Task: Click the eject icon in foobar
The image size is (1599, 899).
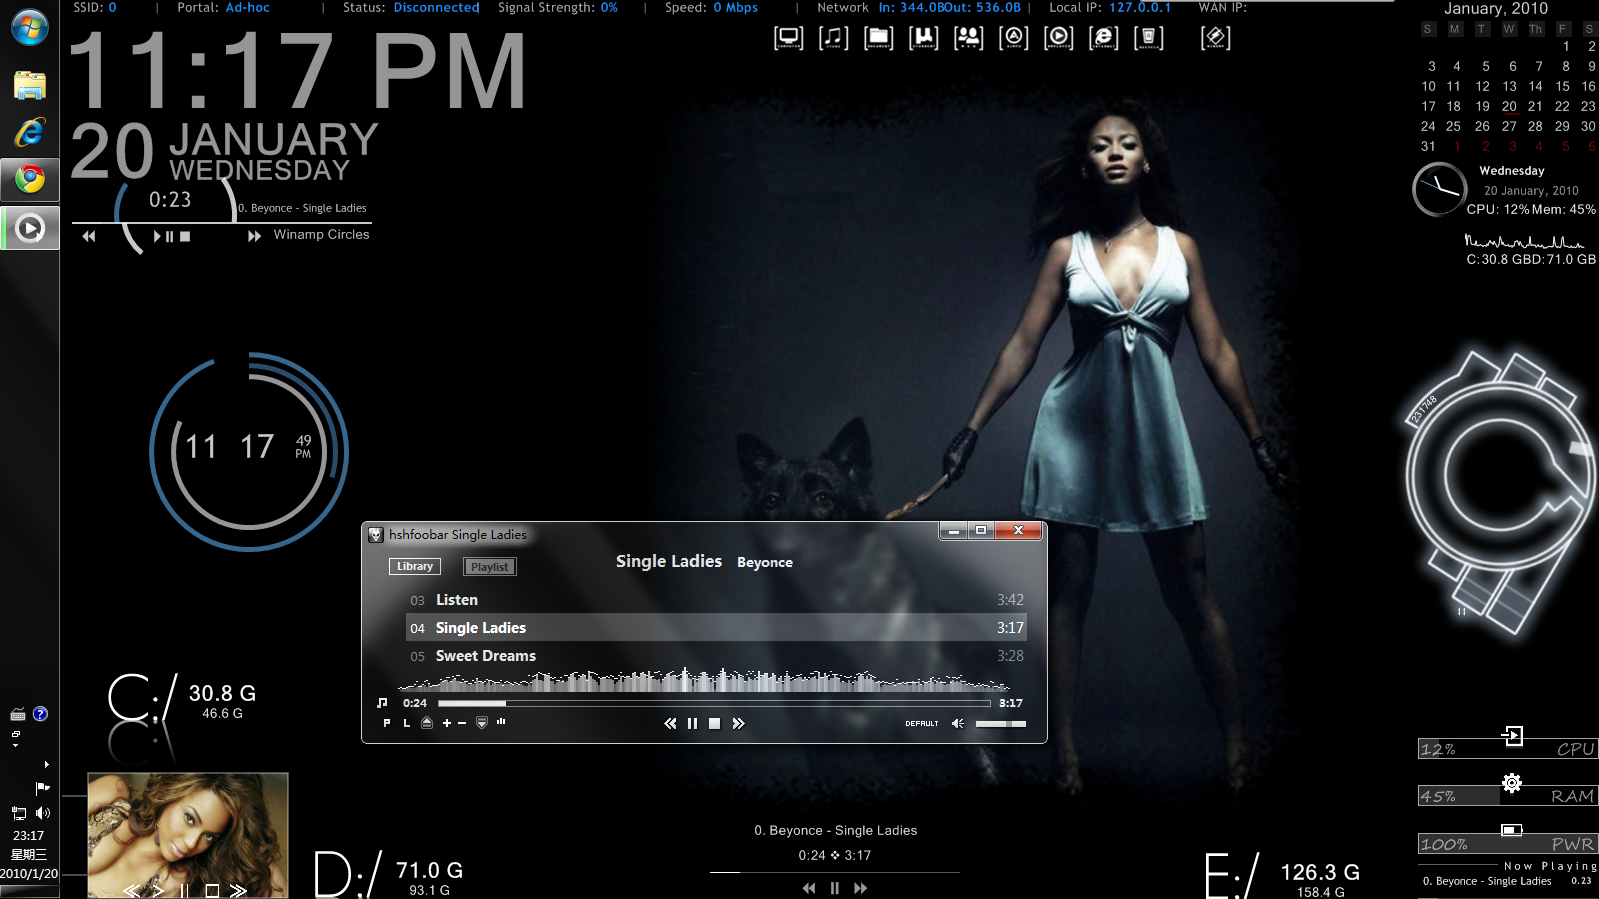Action: pyautogui.click(x=427, y=723)
